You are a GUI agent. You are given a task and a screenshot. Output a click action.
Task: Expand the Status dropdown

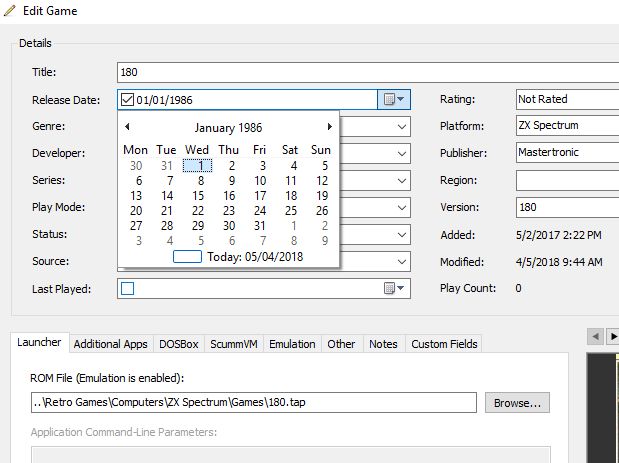(x=401, y=235)
